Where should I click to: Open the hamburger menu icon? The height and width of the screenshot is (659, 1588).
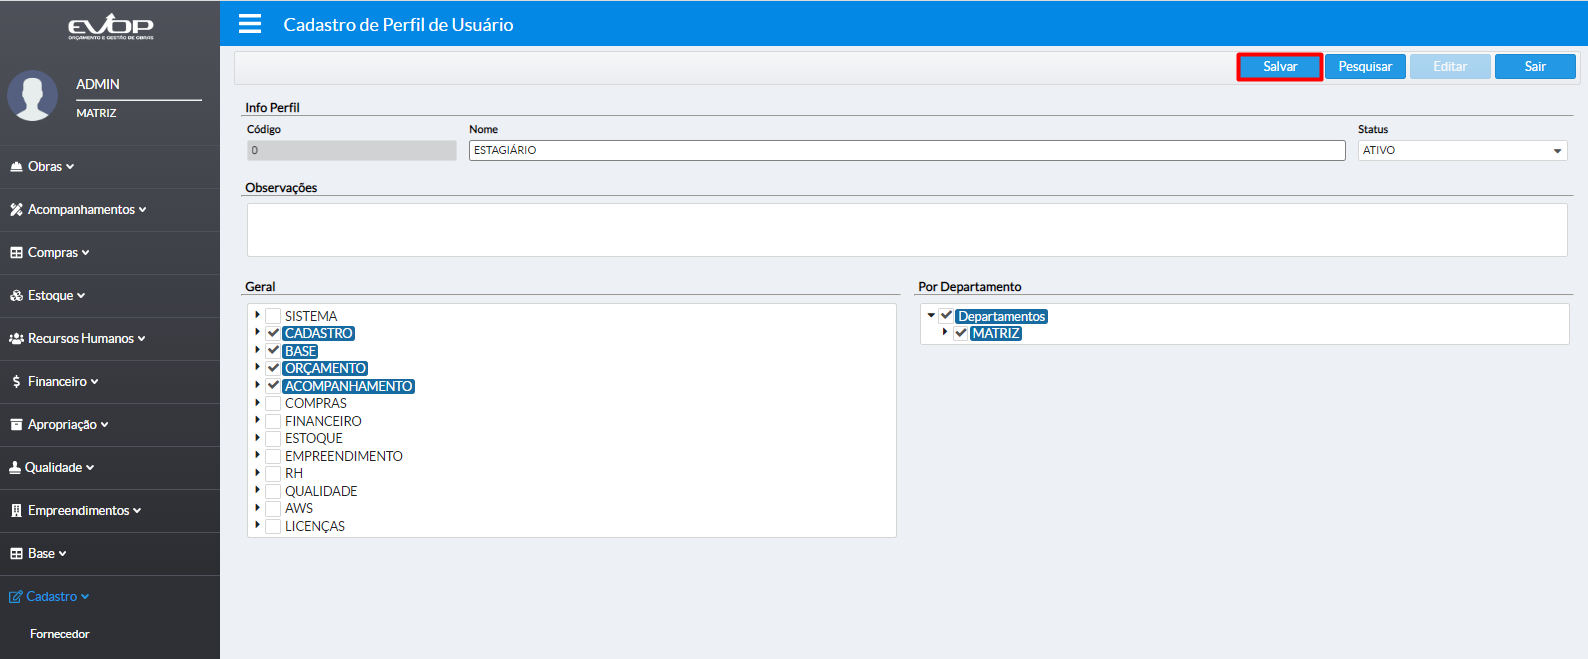tap(250, 24)
